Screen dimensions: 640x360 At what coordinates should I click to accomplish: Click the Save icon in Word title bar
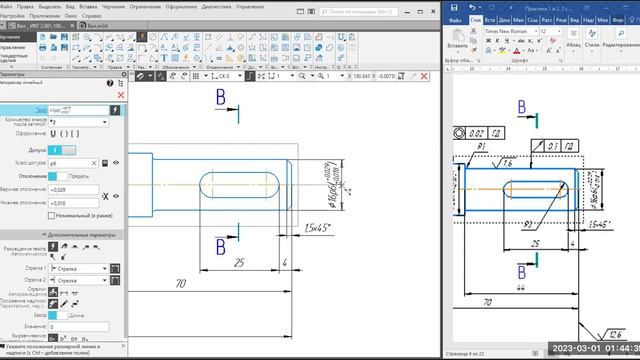tap(454, 7)
